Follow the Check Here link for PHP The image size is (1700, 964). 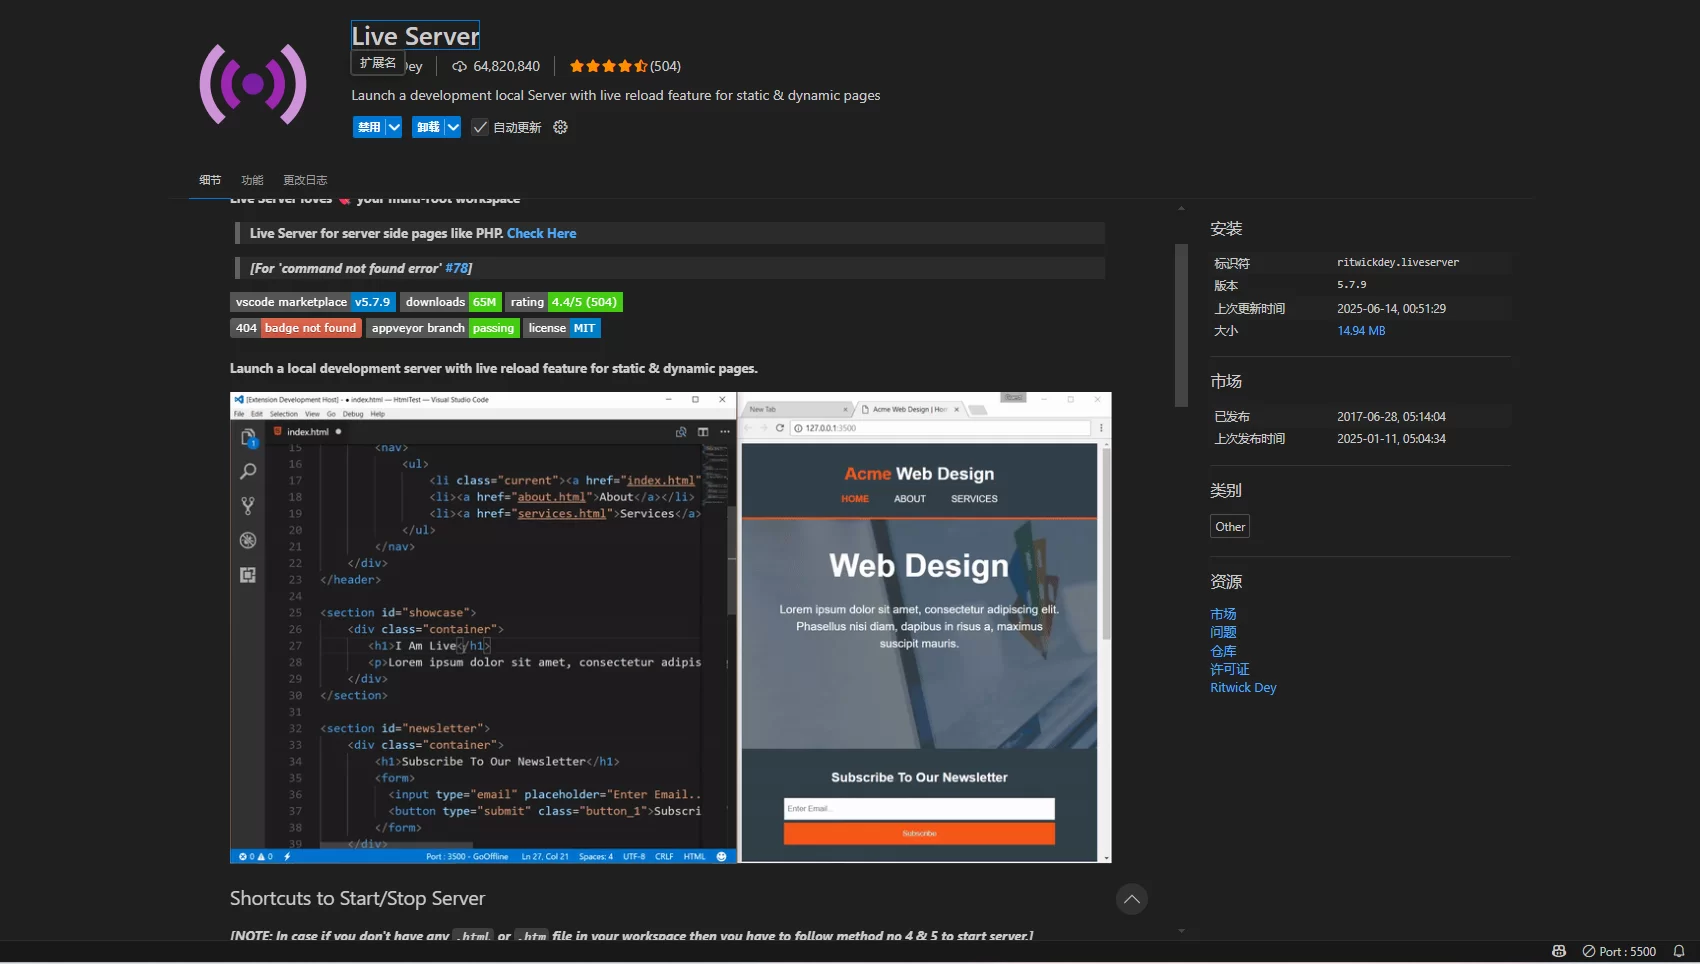coord(541,233)
